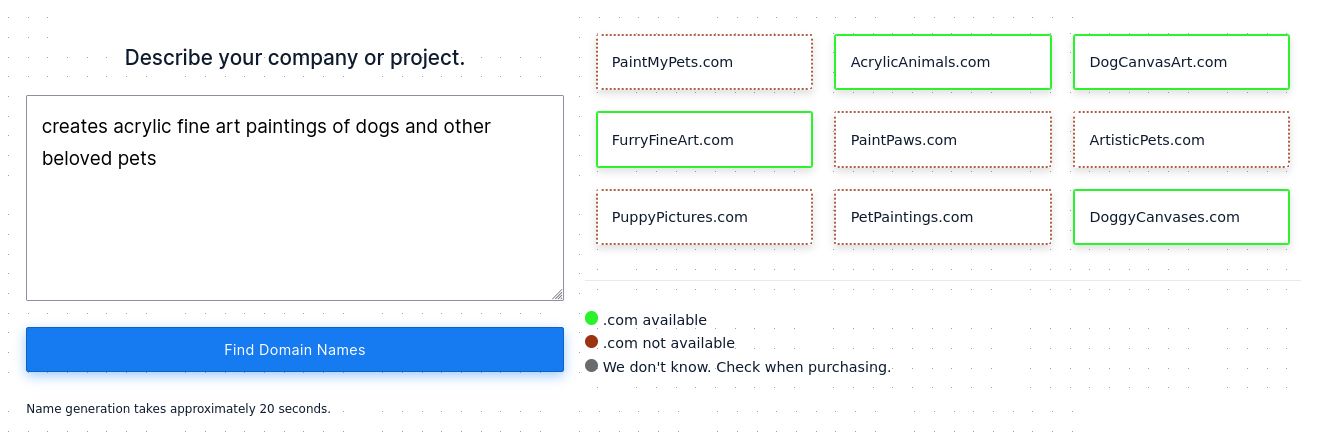This screenshot has height=440, width=1321.
Task: Click the red .com not available dot
Action: click(x=592, y=342)
